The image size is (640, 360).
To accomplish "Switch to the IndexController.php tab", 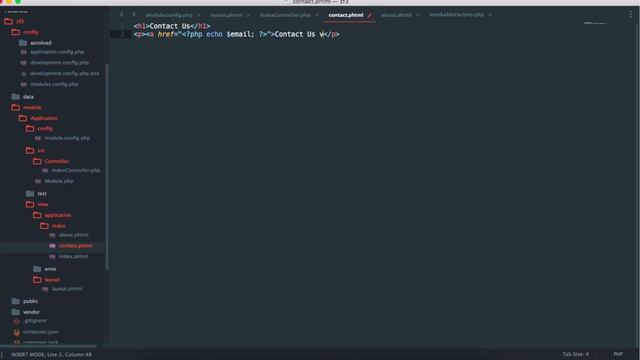I will pyautogui.click(x=285, y=15).
